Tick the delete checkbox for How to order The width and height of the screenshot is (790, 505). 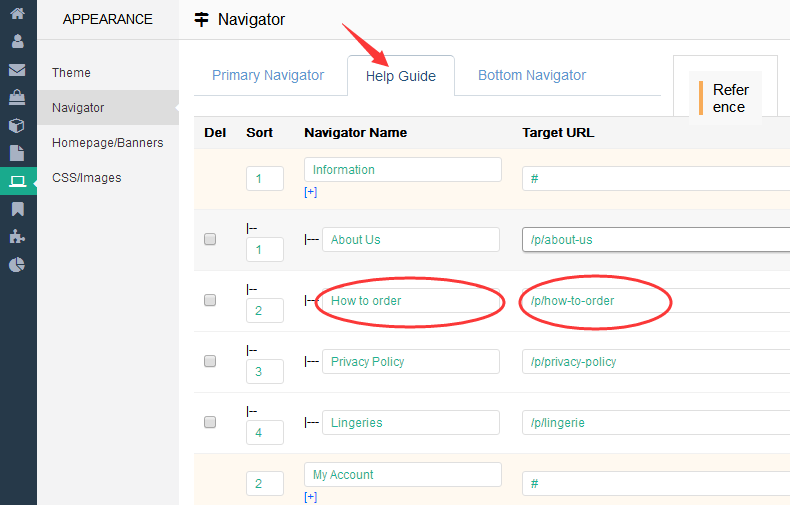210,300
